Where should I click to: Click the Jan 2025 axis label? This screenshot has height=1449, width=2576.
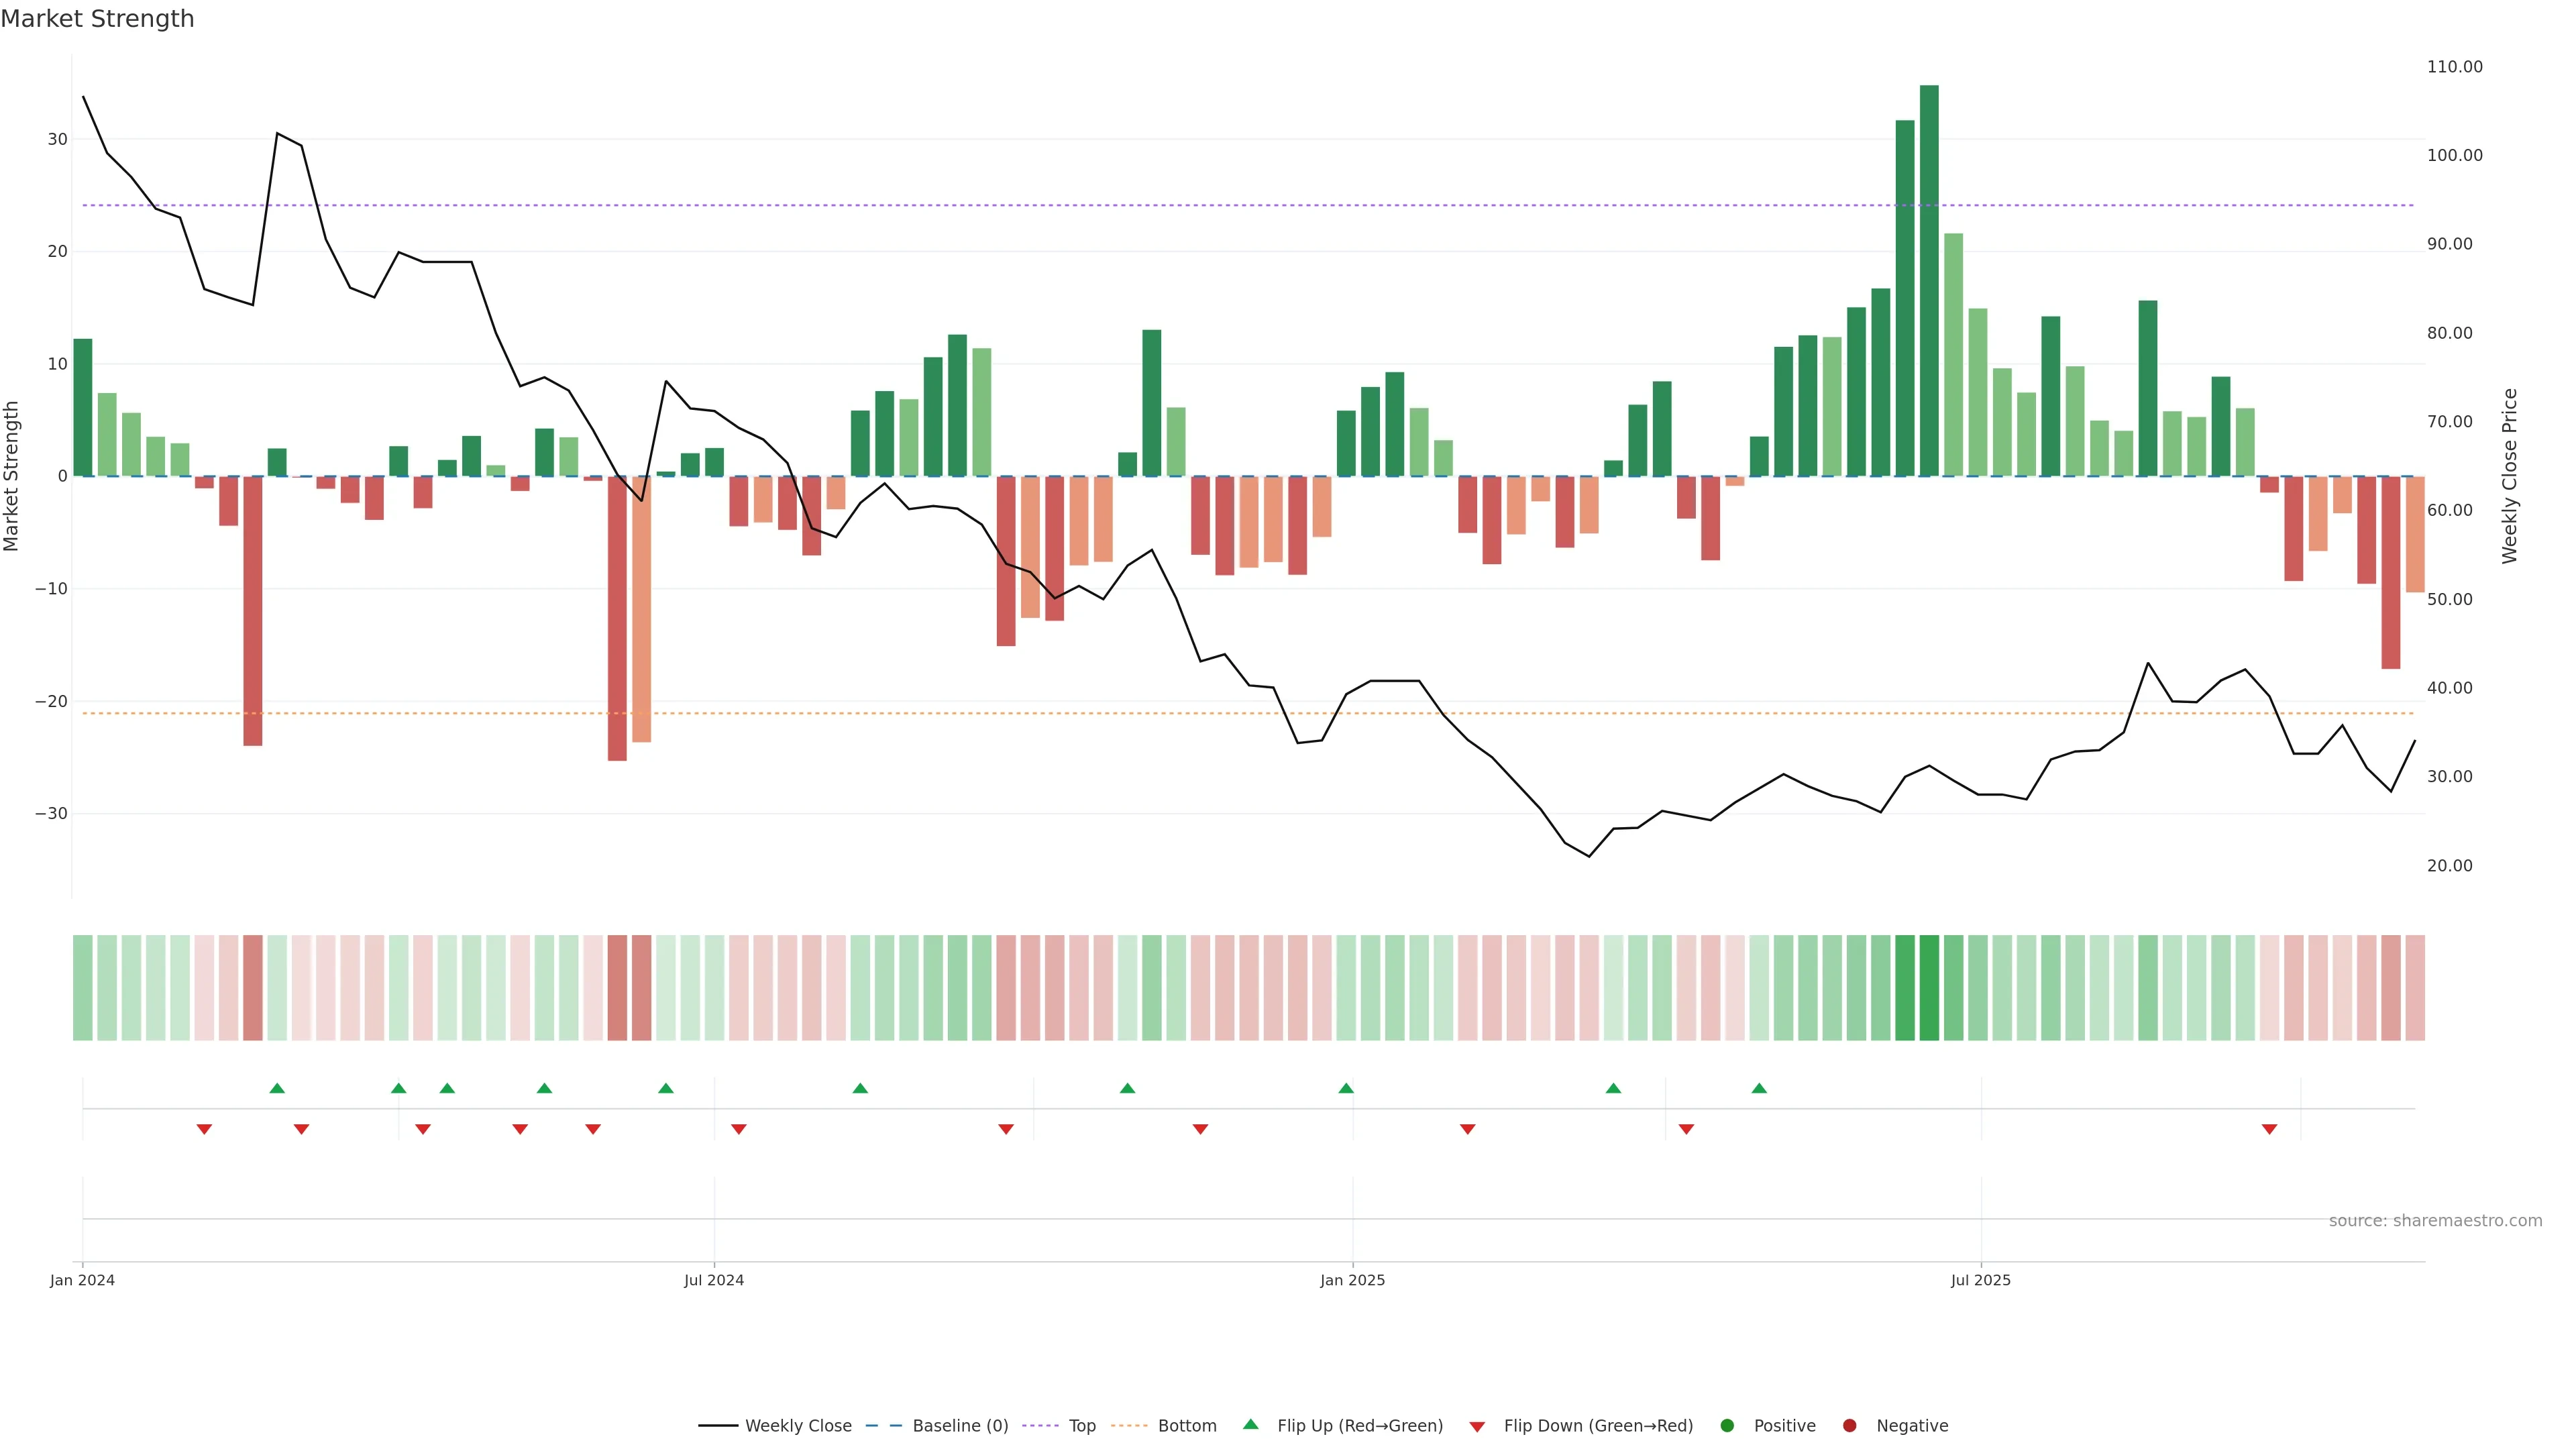[x=1352, y=1280]
